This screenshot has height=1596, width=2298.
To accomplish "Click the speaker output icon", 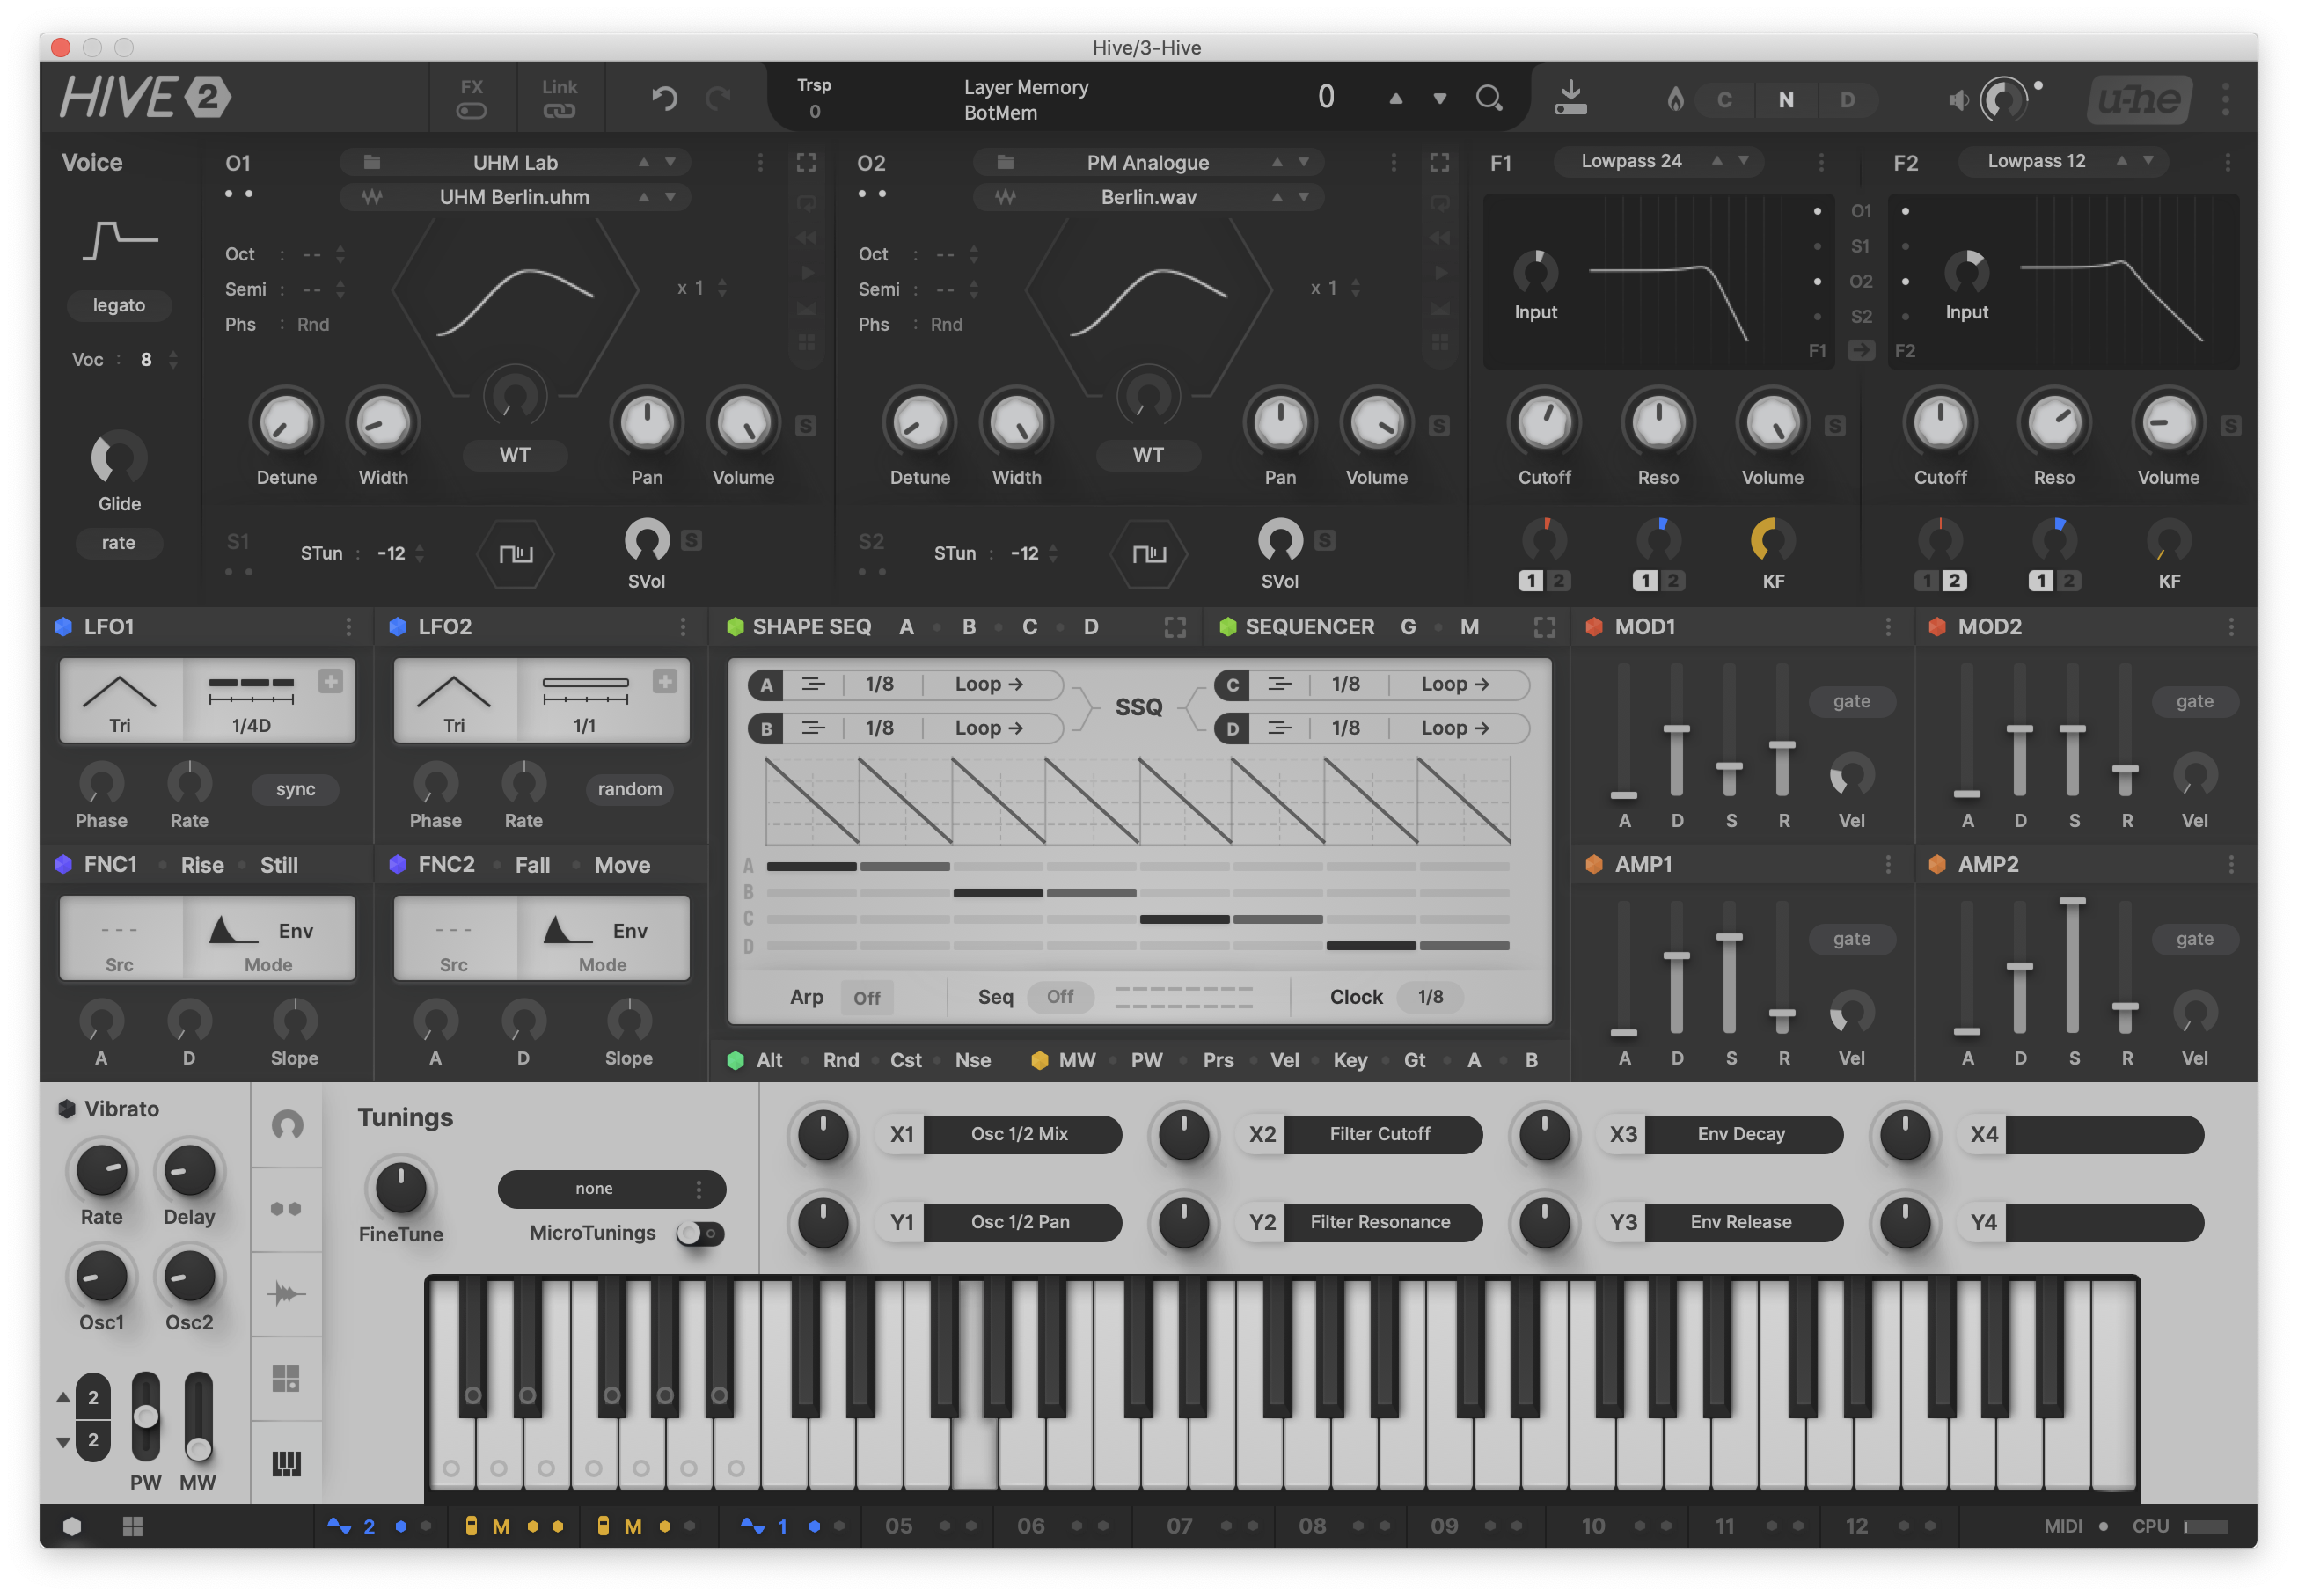I will coord(1958,99).
